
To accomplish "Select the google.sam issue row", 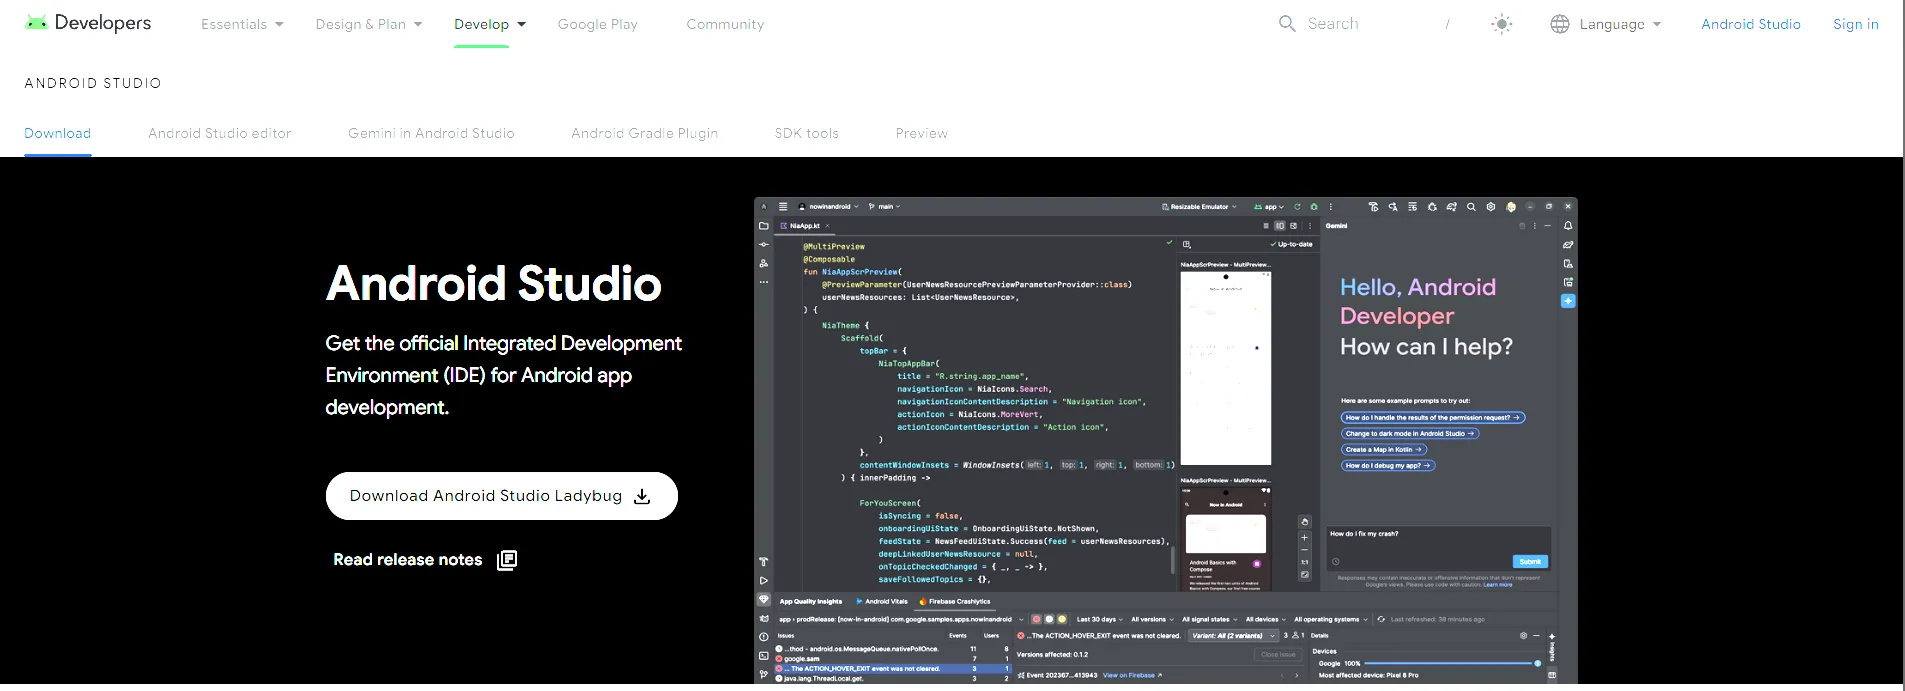I will tap(893, 659).
